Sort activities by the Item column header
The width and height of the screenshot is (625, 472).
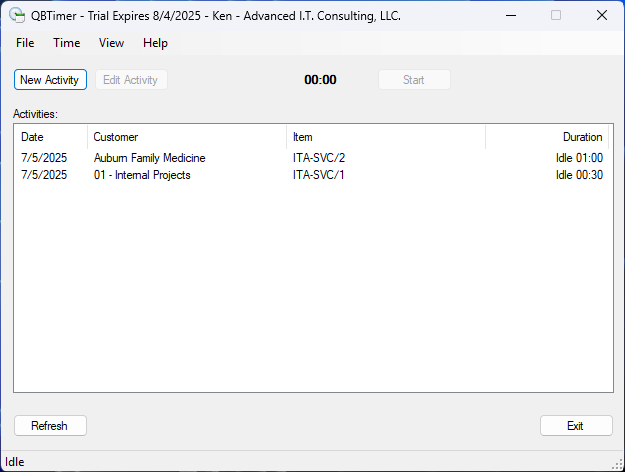click(385, 137)
